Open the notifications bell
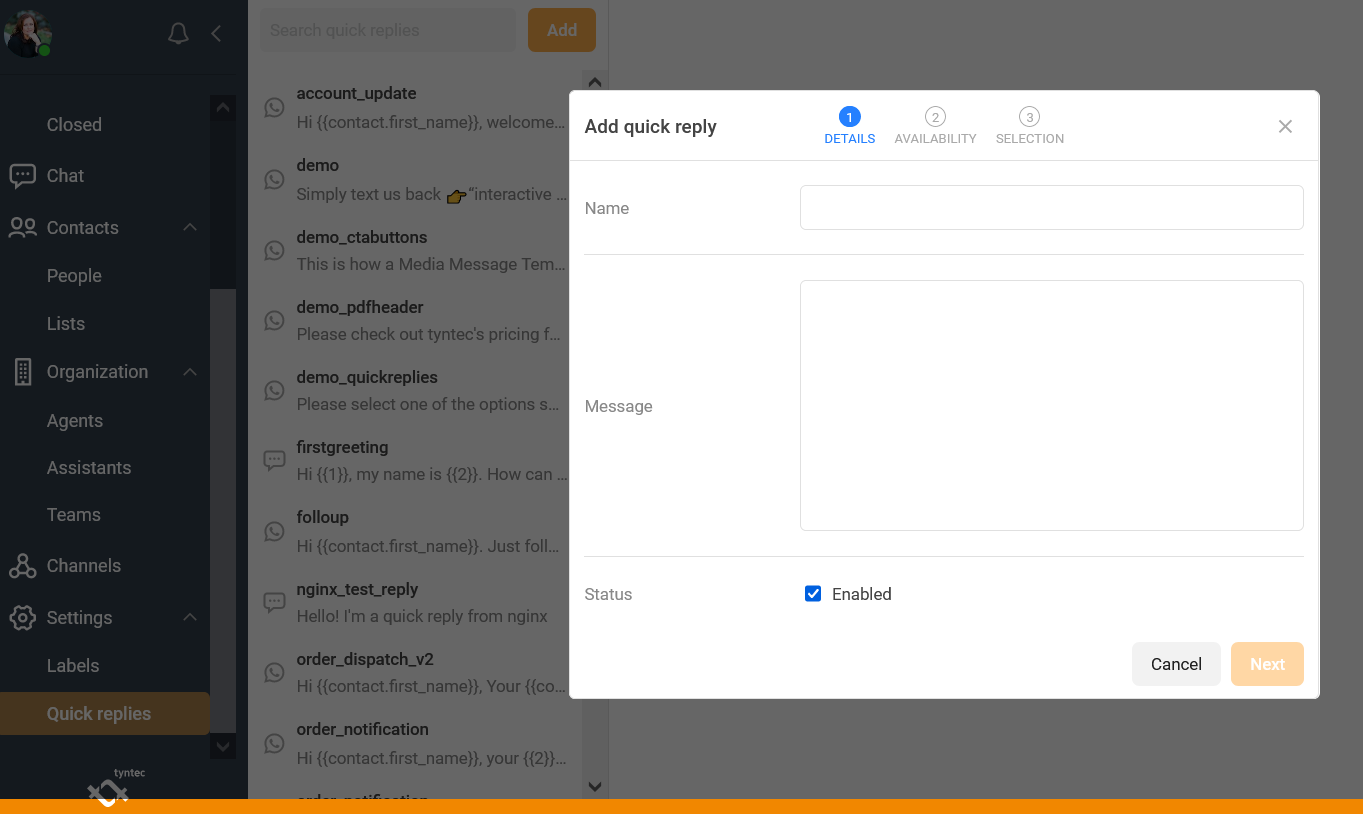 click(x=178, y=34)
